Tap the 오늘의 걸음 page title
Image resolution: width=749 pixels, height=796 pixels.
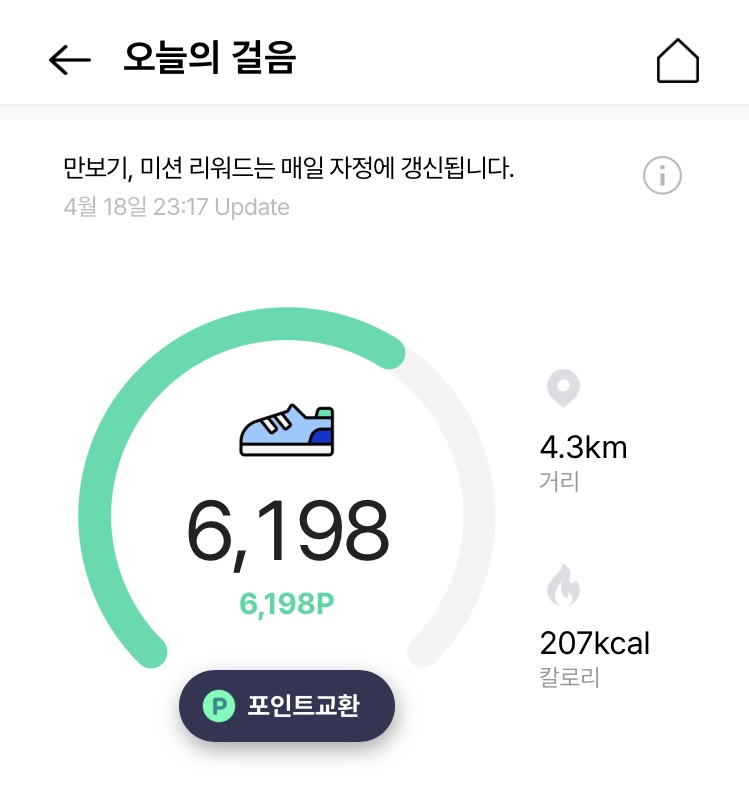(x=209, y=59)
